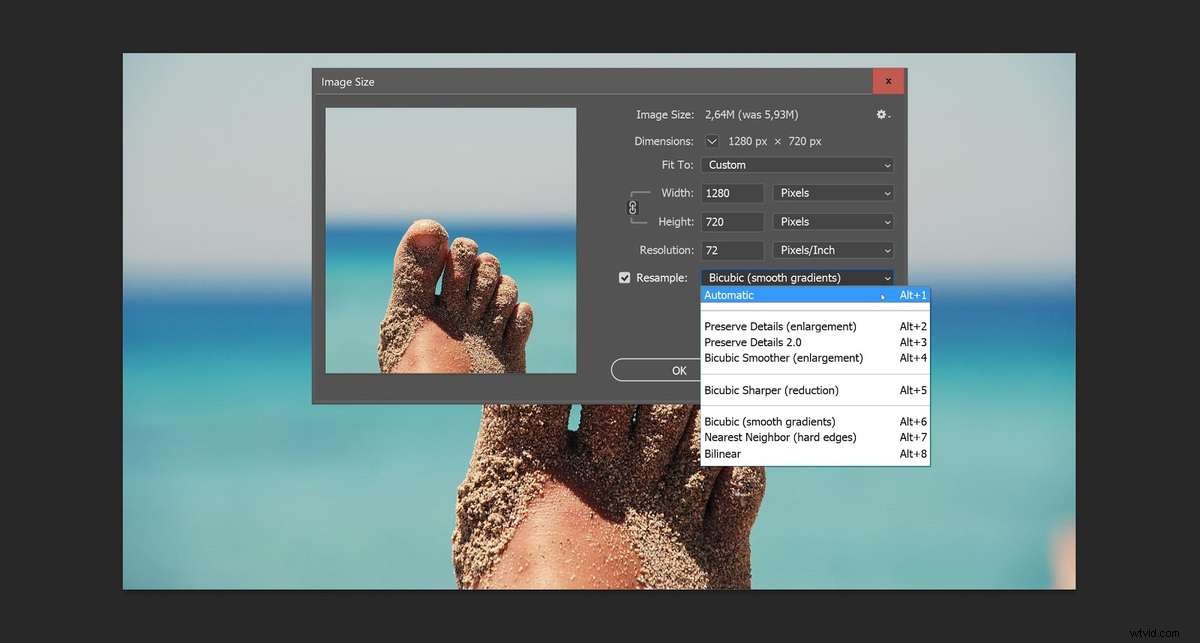Click the Height value input field
The height and width of the screenshot is (643, 1200).
pos(732,221)
